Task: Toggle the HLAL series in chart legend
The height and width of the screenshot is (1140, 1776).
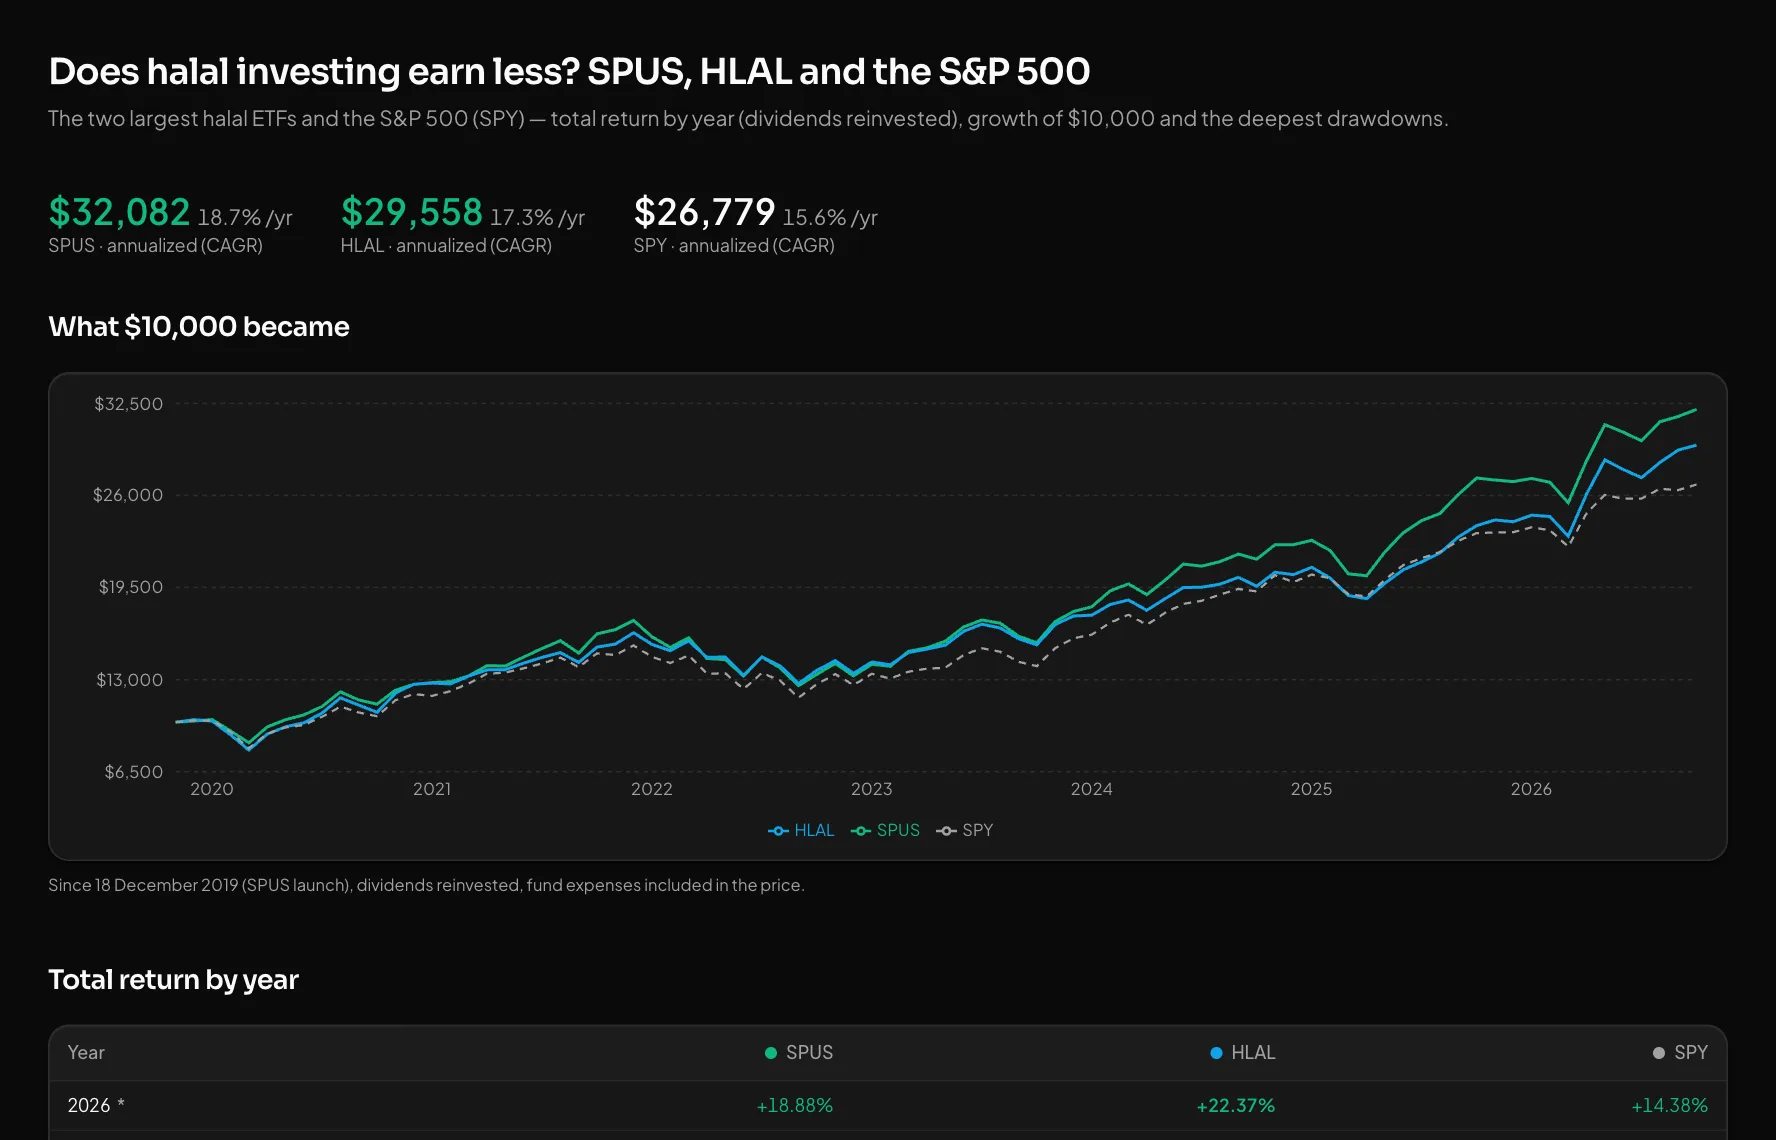Action: point(801,830)
